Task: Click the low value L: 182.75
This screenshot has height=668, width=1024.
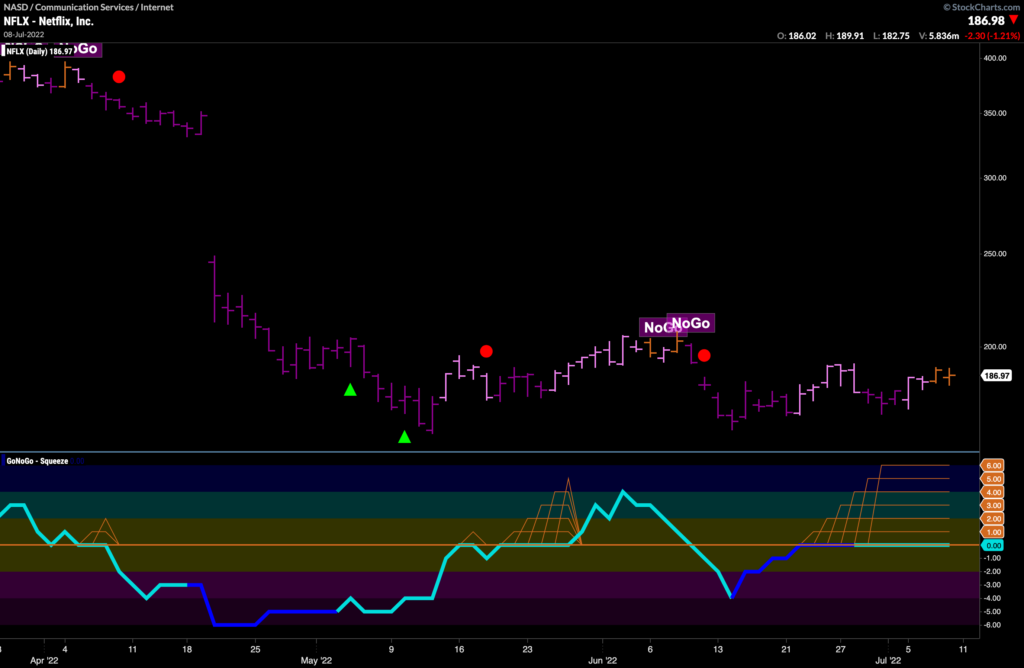Action: (x=891, y=36)
